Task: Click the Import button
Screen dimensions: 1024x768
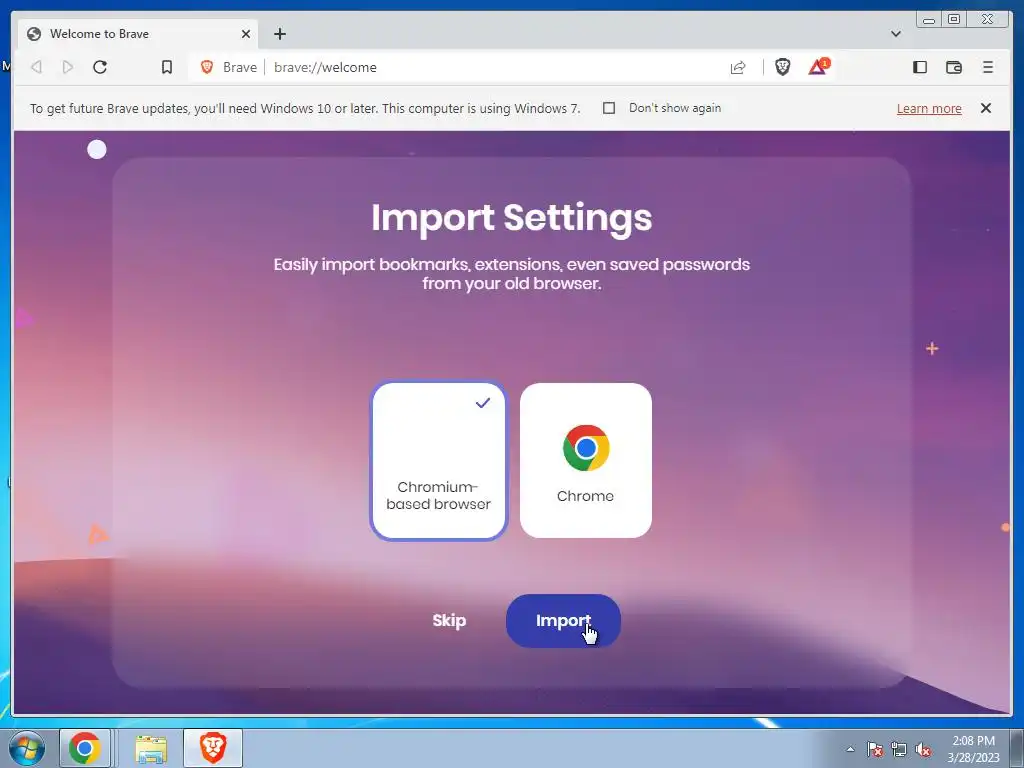Action: pyautogui.click(x=563, y=620)
